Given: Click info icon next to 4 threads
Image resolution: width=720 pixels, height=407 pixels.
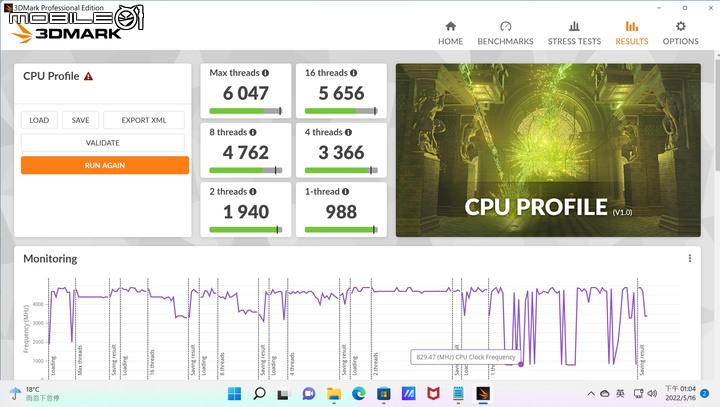Looking at the screenshot, I should tap(348, 132).
